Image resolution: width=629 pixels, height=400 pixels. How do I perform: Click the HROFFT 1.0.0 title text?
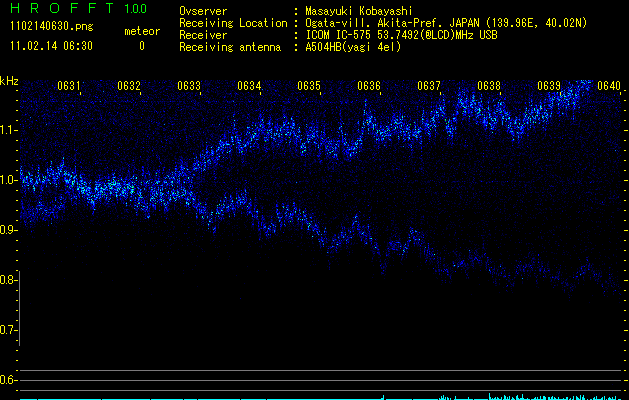pyautogui.click(x=79, y=8)
